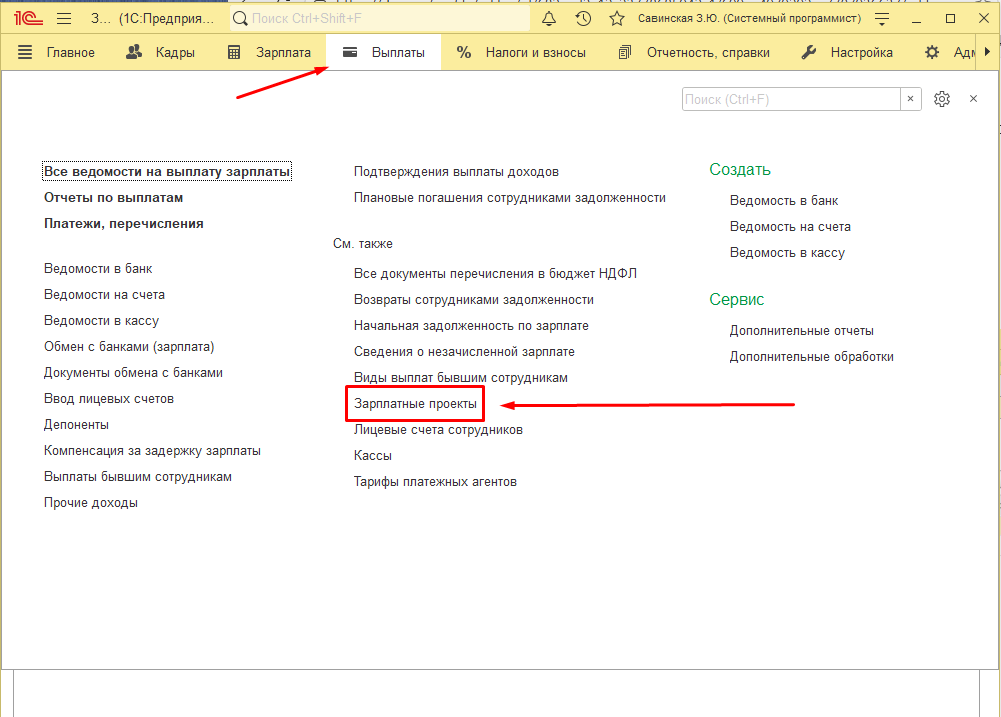Open the hamburger service menu in title bar
The width and height of the screenshot is (1001, 717).
[x=64, y=19]
